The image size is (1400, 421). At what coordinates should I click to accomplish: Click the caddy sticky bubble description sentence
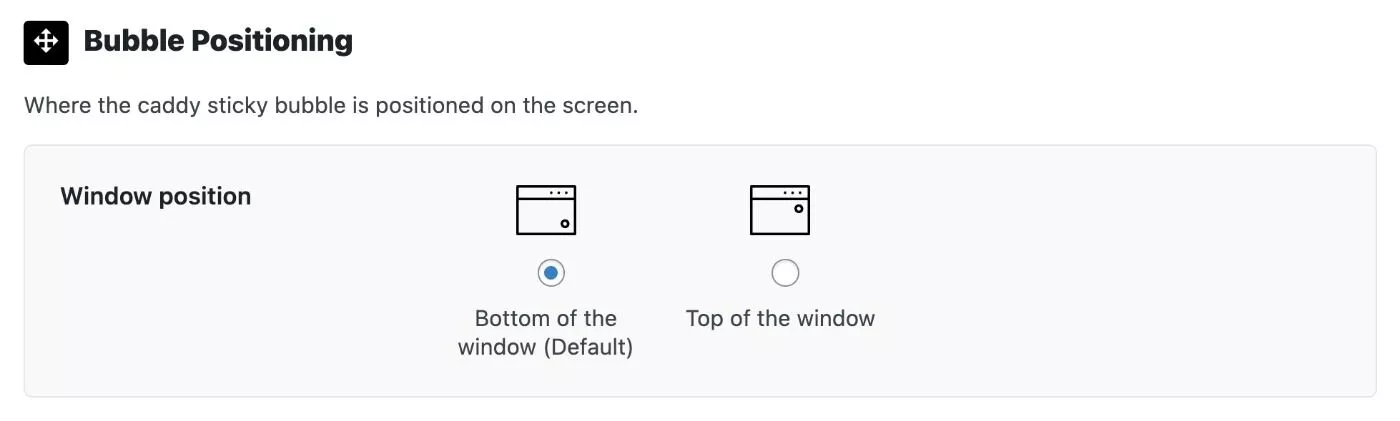[331, 105]
